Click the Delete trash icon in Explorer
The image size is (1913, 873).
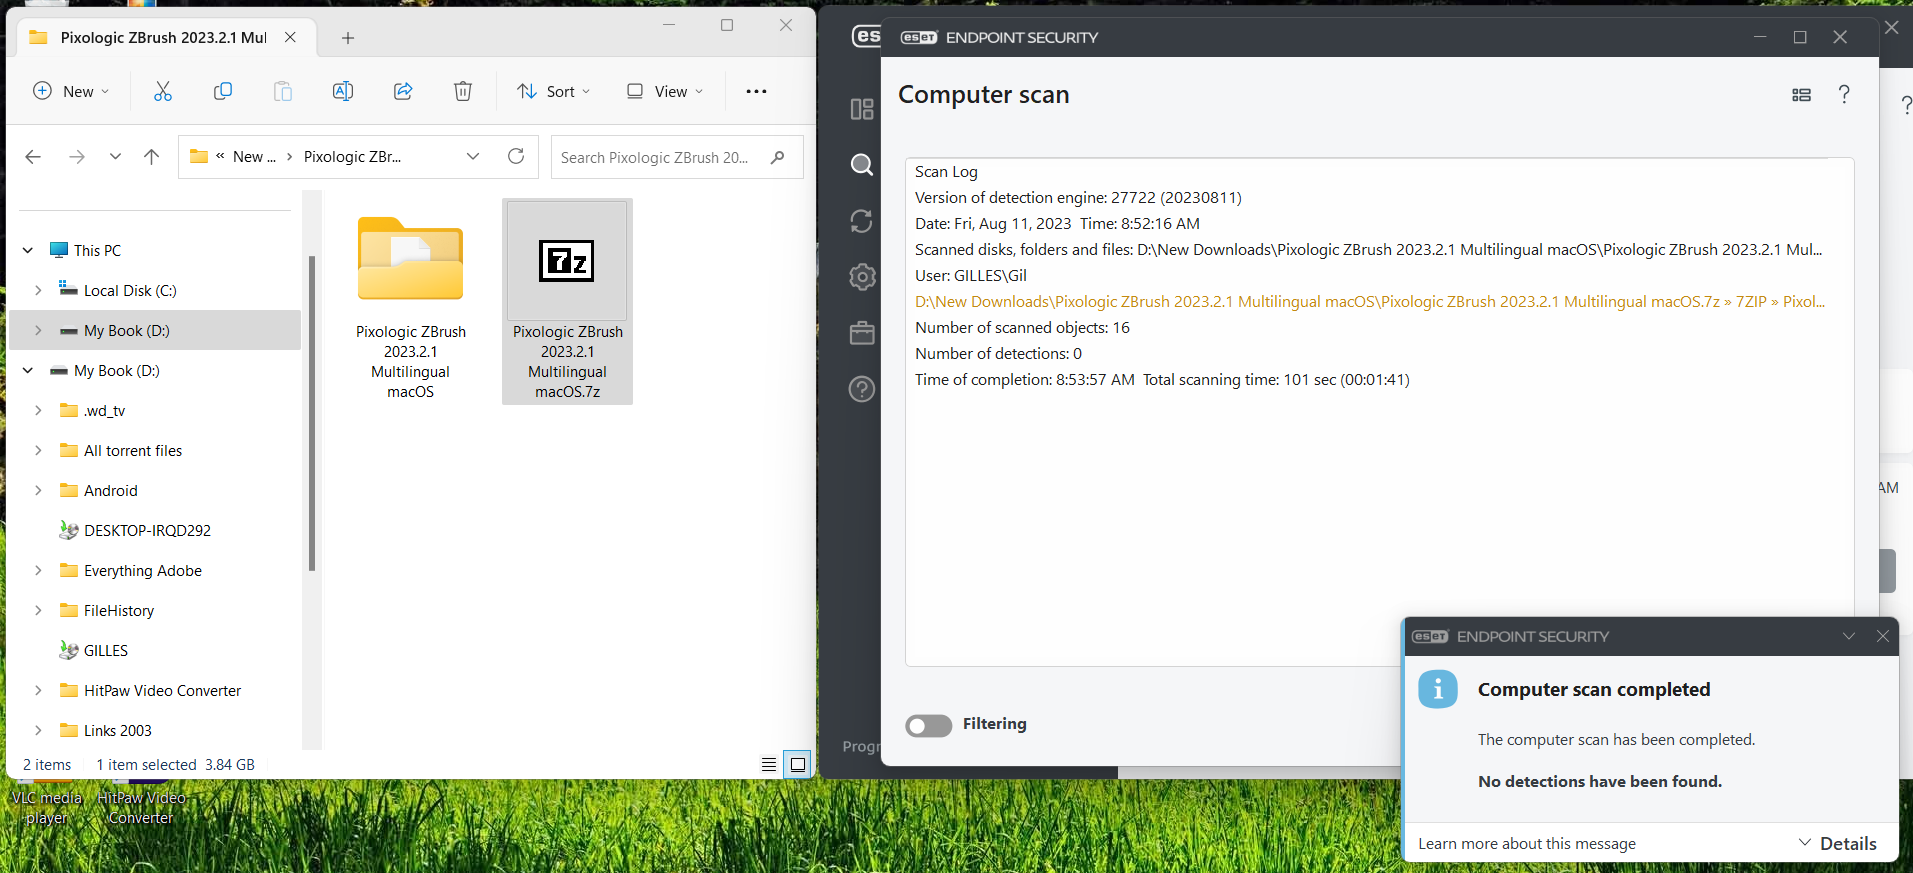pyautogui.click(x=463, y=91)
